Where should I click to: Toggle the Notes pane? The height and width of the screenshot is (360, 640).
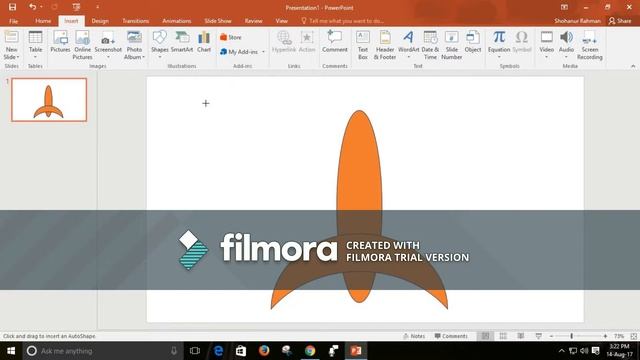point(414,336)
